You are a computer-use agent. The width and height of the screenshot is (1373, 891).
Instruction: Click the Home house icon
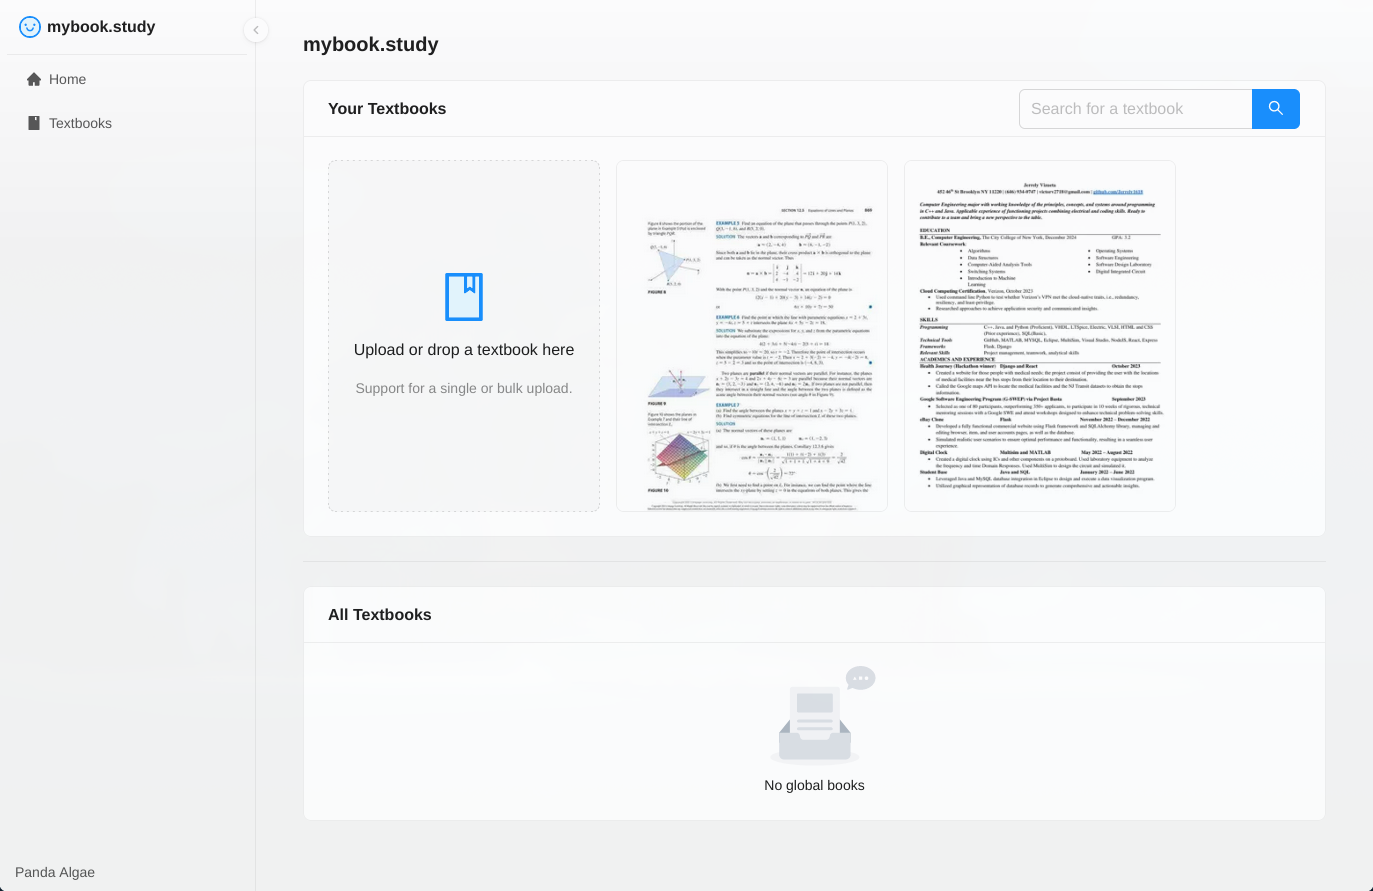click(x=34, y=79)
